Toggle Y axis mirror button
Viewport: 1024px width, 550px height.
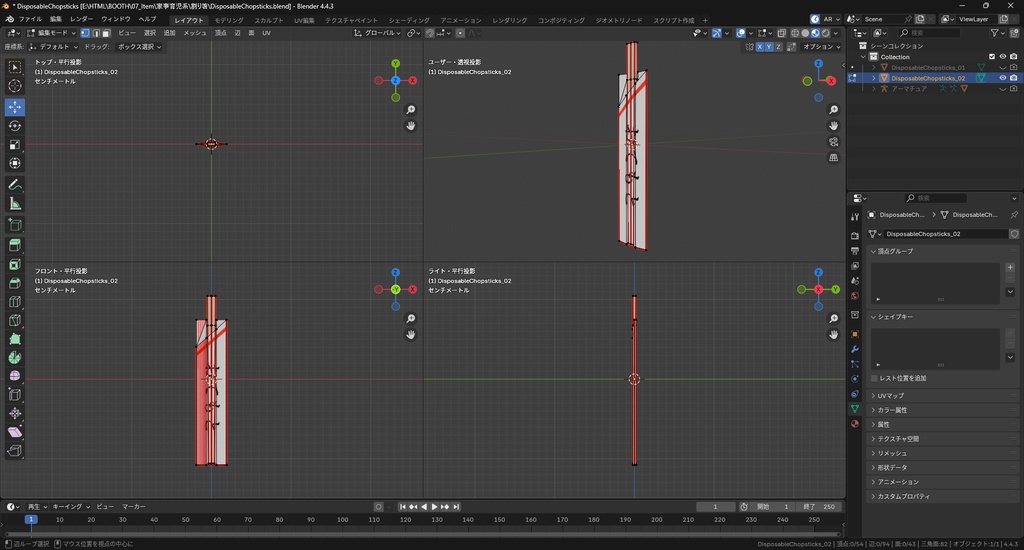click(x=769, y=47)
